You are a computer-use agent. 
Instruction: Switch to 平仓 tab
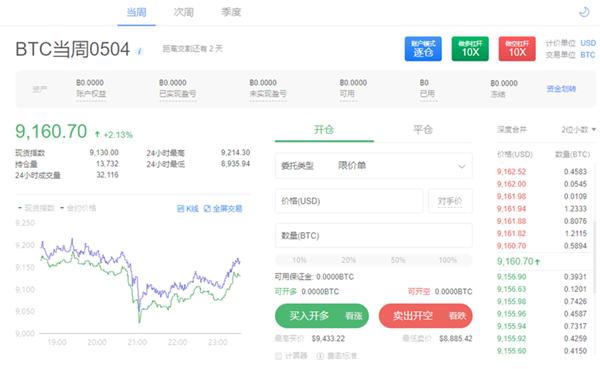423,129
